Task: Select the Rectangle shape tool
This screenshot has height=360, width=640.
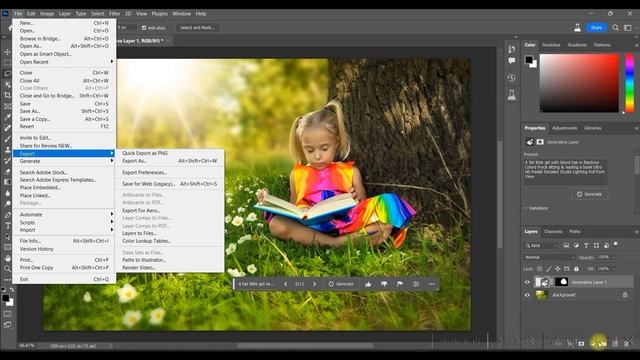Action: tap(7, 247)
